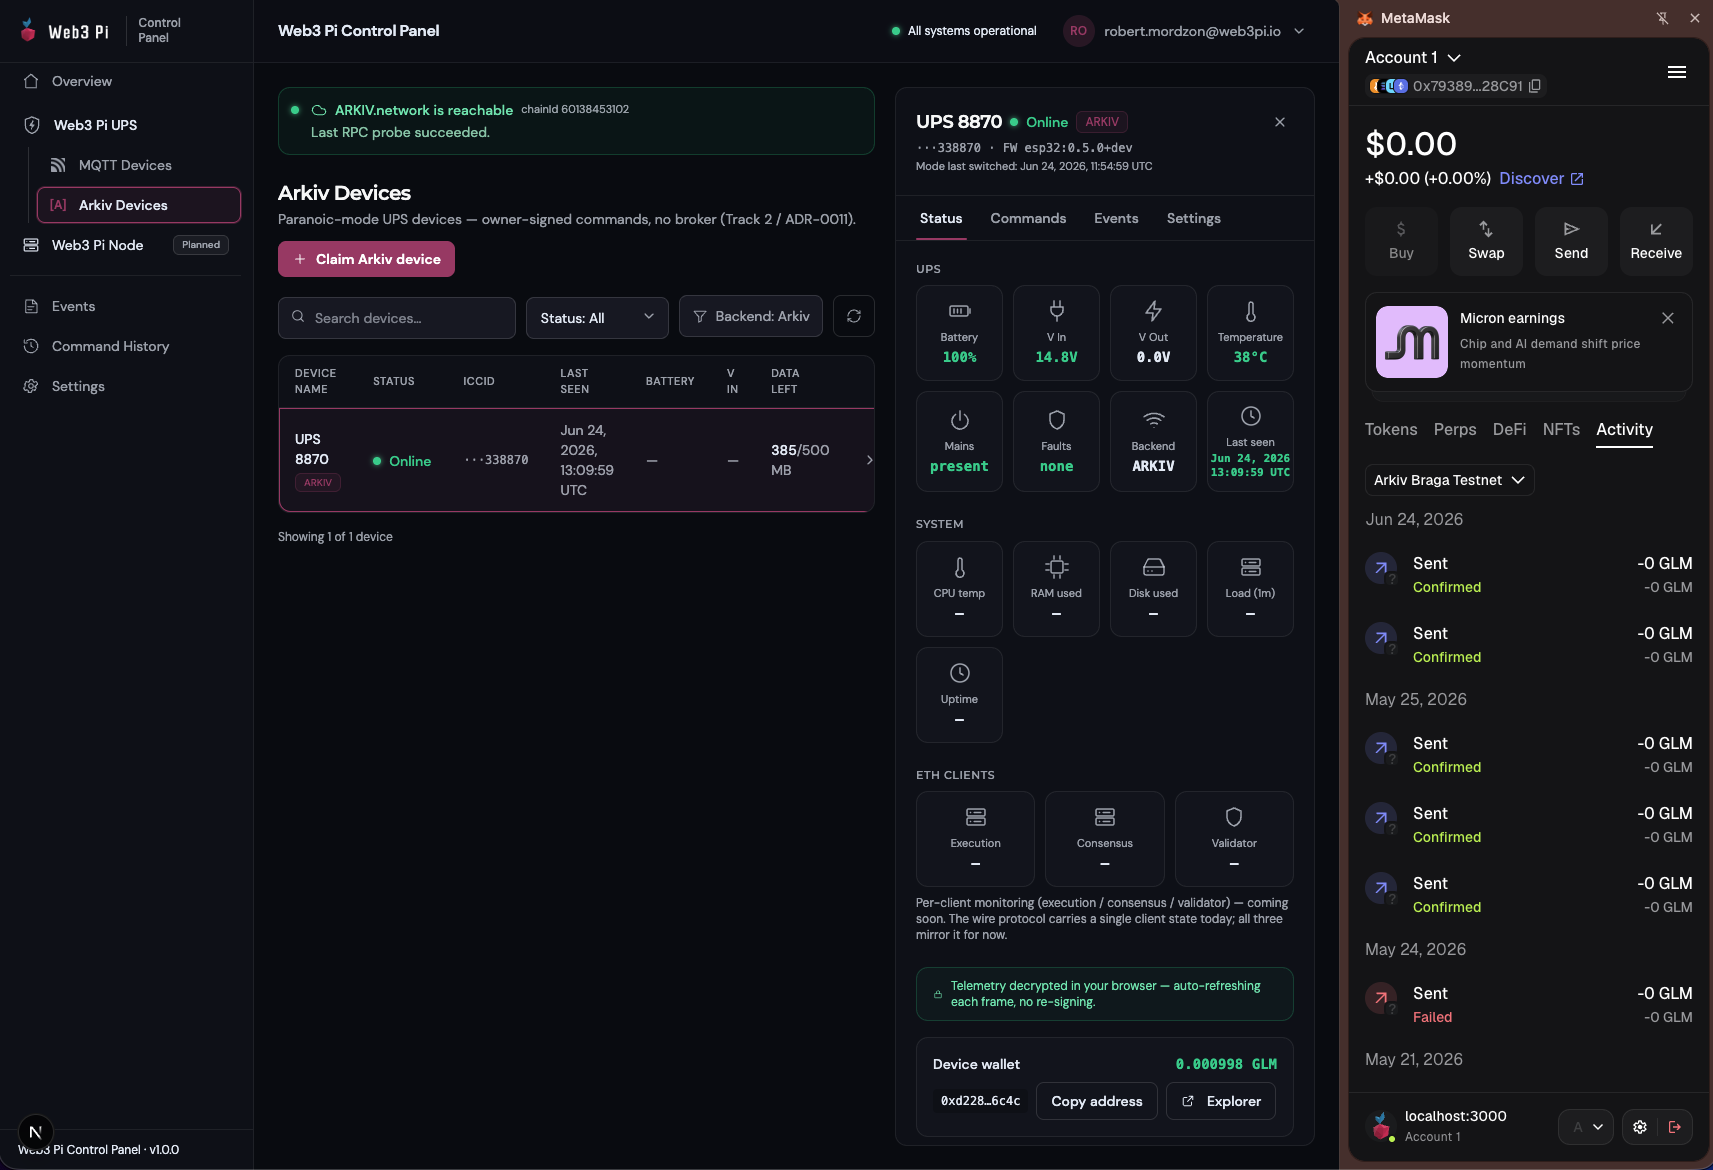1713x1170 pixels.
Task: Switch to MetaMask Perps tab
Action: point(1455,429)
